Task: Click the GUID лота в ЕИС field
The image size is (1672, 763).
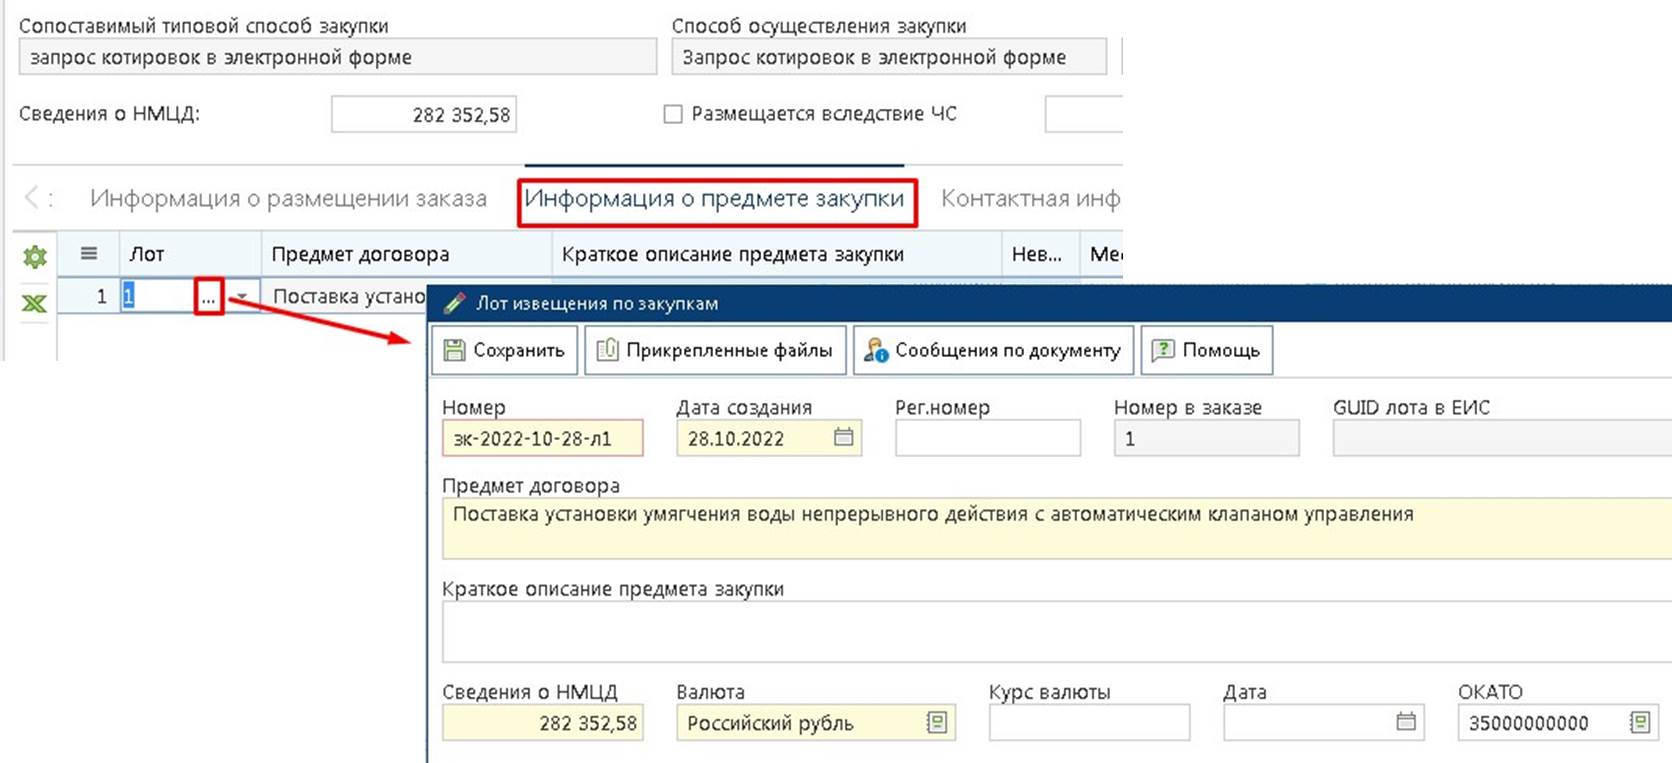Action: (x=1502, y=438)
